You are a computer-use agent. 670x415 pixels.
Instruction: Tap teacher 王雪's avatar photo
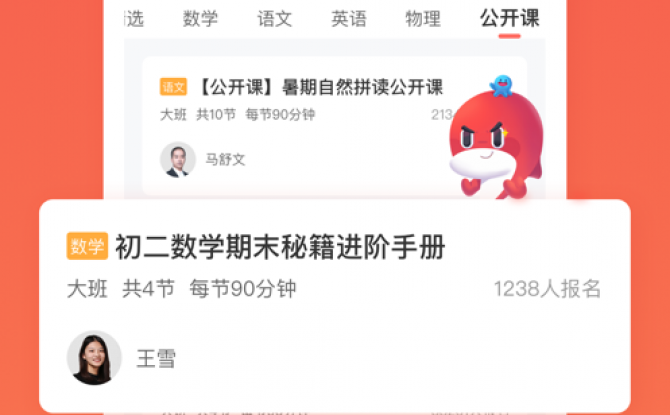tap(94, 358)
